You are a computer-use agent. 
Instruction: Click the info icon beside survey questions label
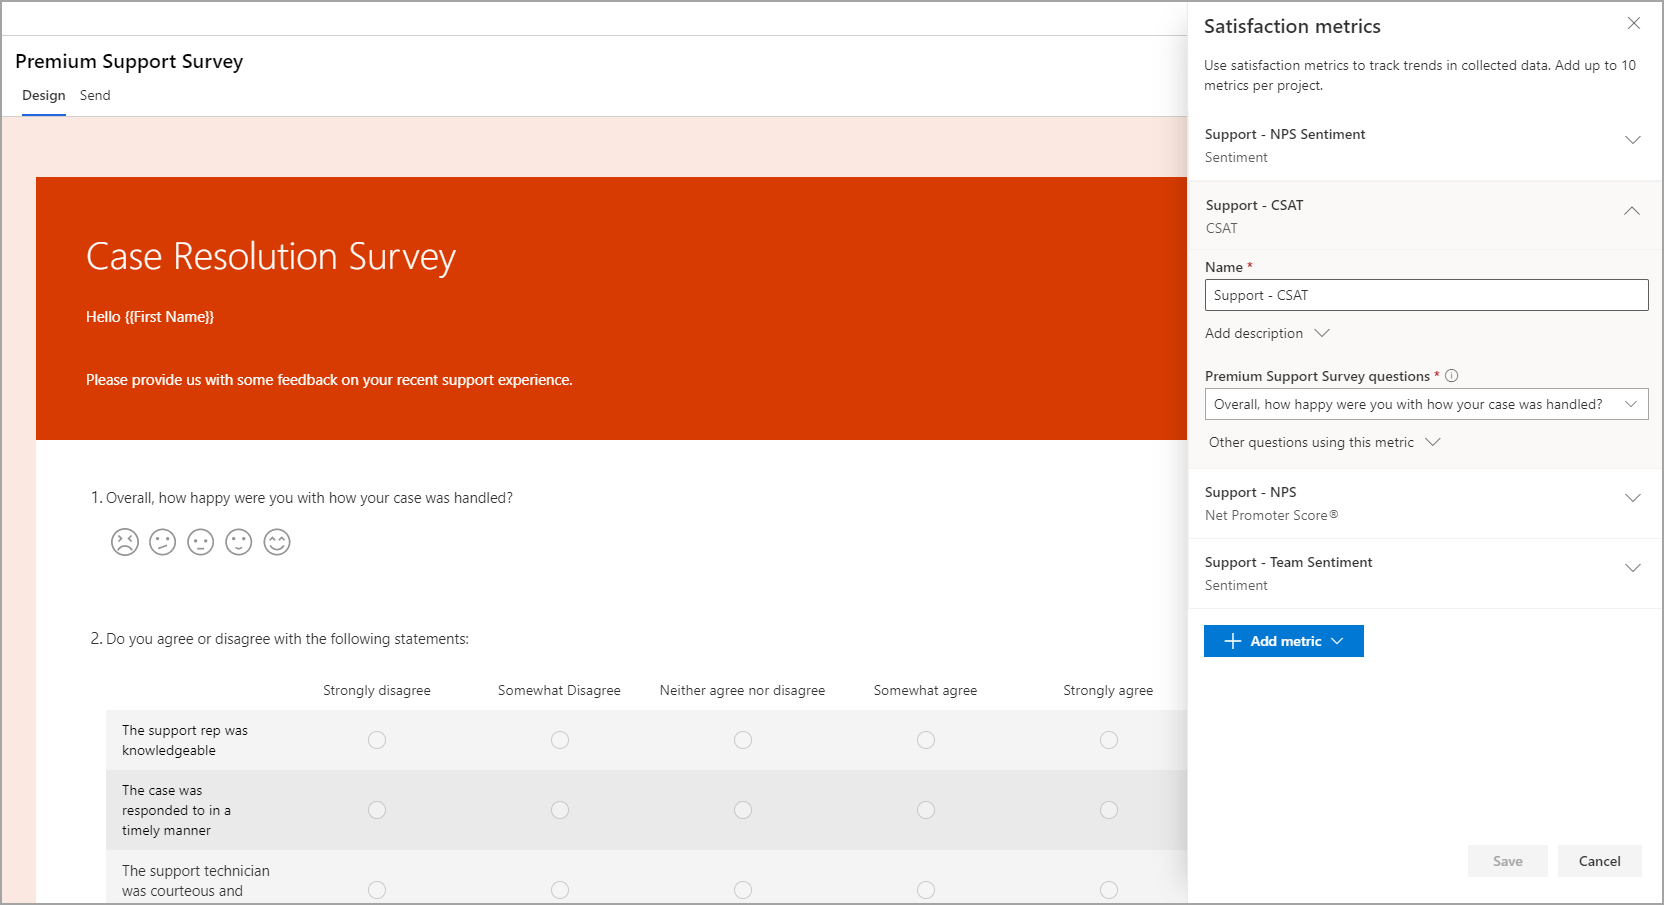[1452, 376]
